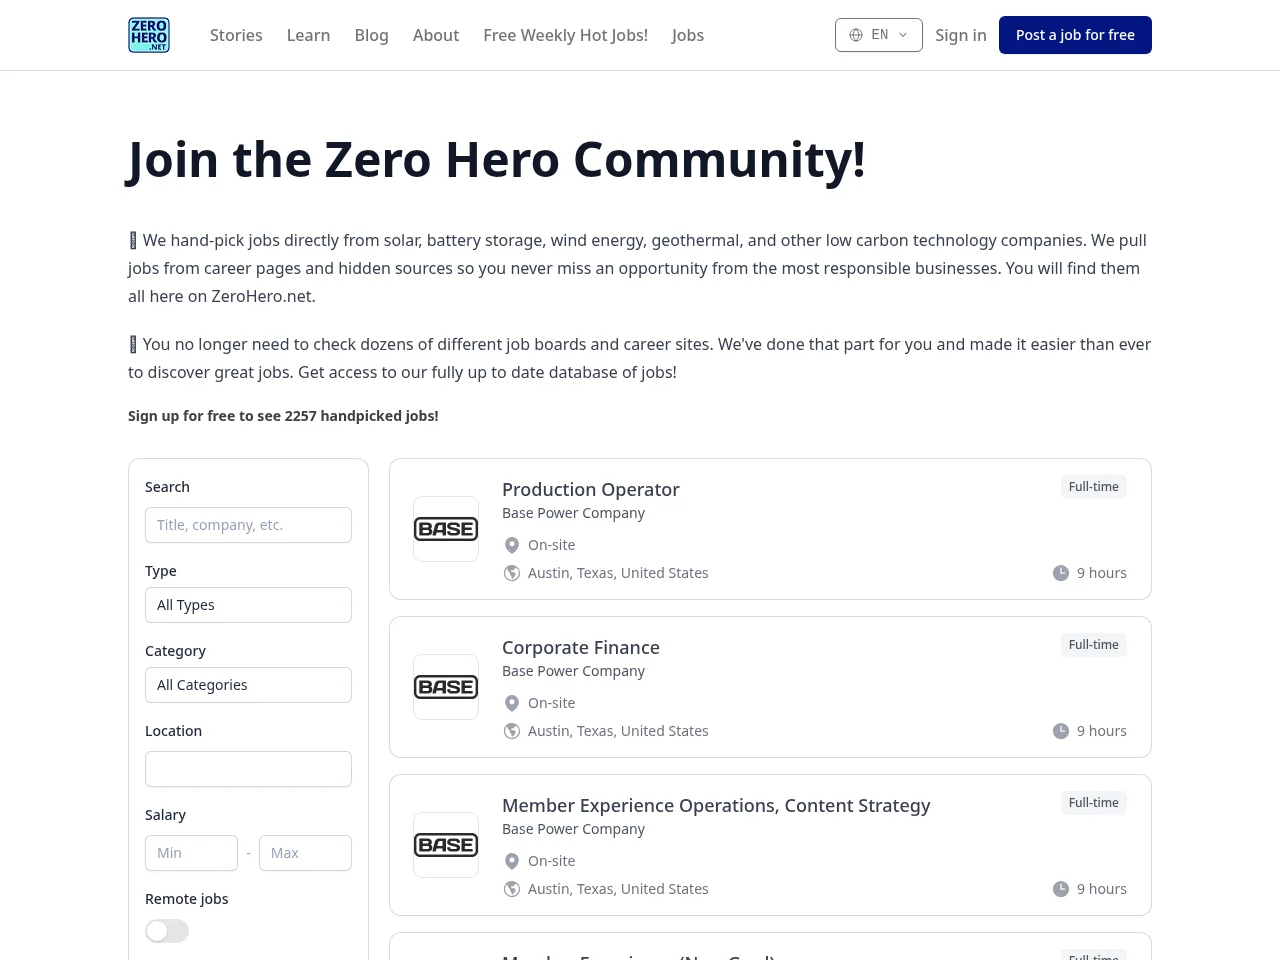The width and height of the screenshot is (1280, 960).
Task: Open the Corporate Finance job title
Action: 581,647
